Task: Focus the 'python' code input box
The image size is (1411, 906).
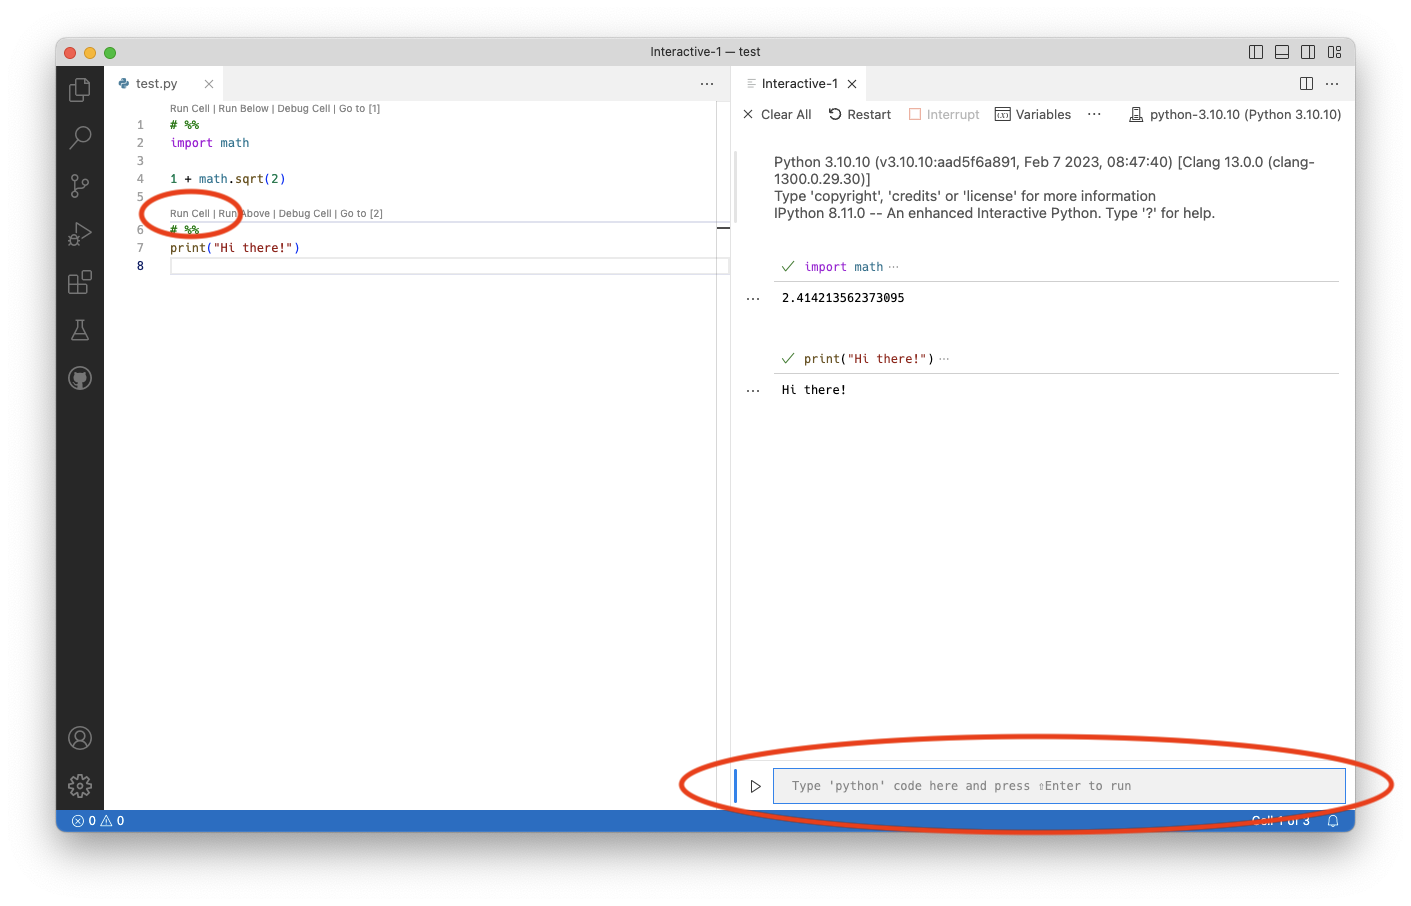Action: 1058,786
